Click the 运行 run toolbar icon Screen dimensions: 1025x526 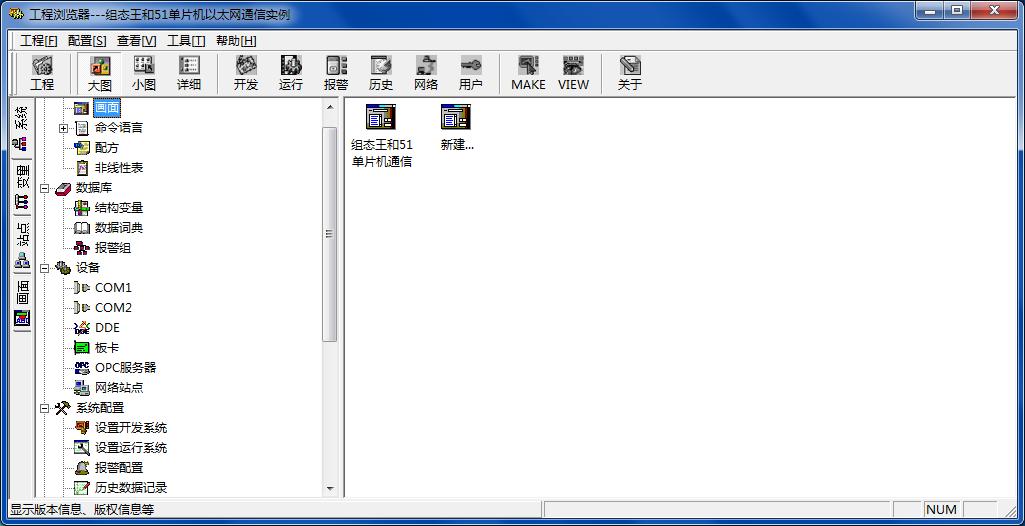point(291,73)
